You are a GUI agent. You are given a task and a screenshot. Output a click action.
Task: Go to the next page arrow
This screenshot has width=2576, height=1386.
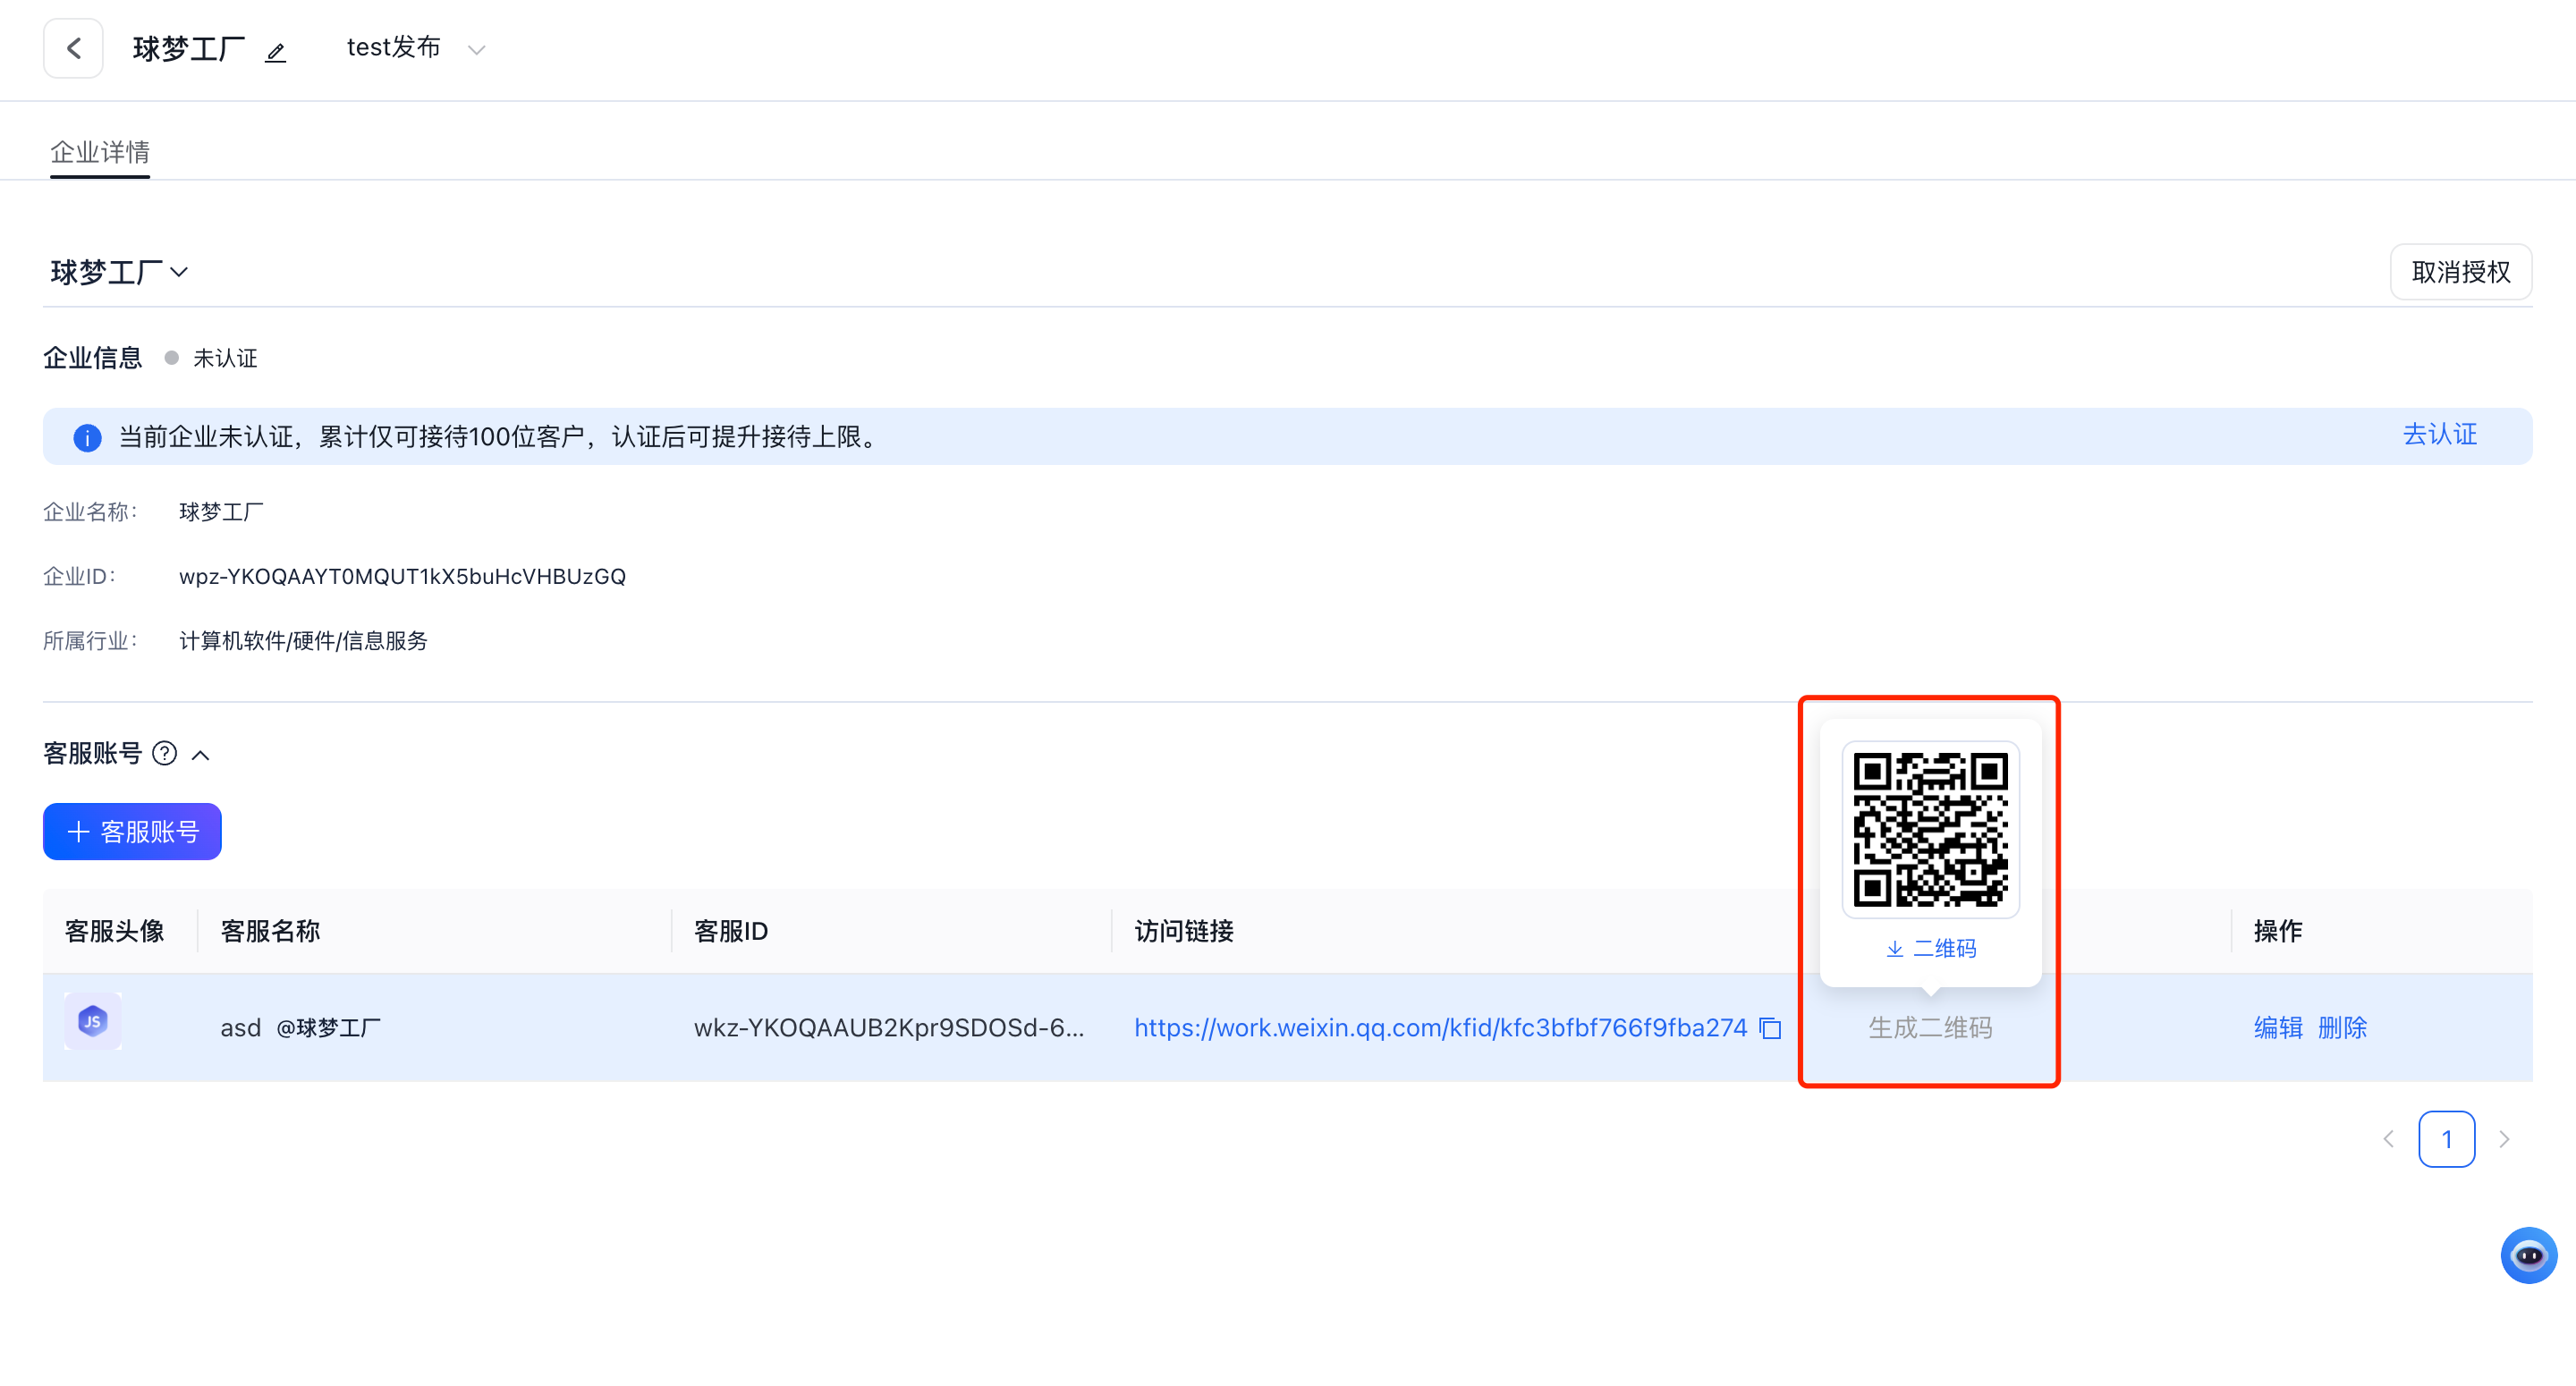click(2504, 1139)
